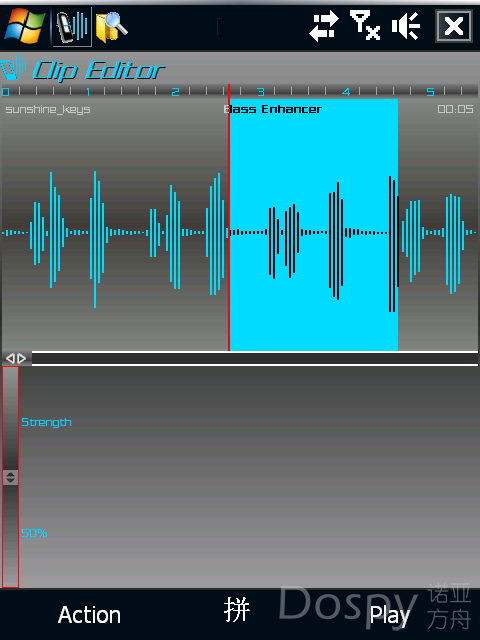Select the audio editor app icon
Viewport: 480px width, 640px height.
click(x=72, y=27)
